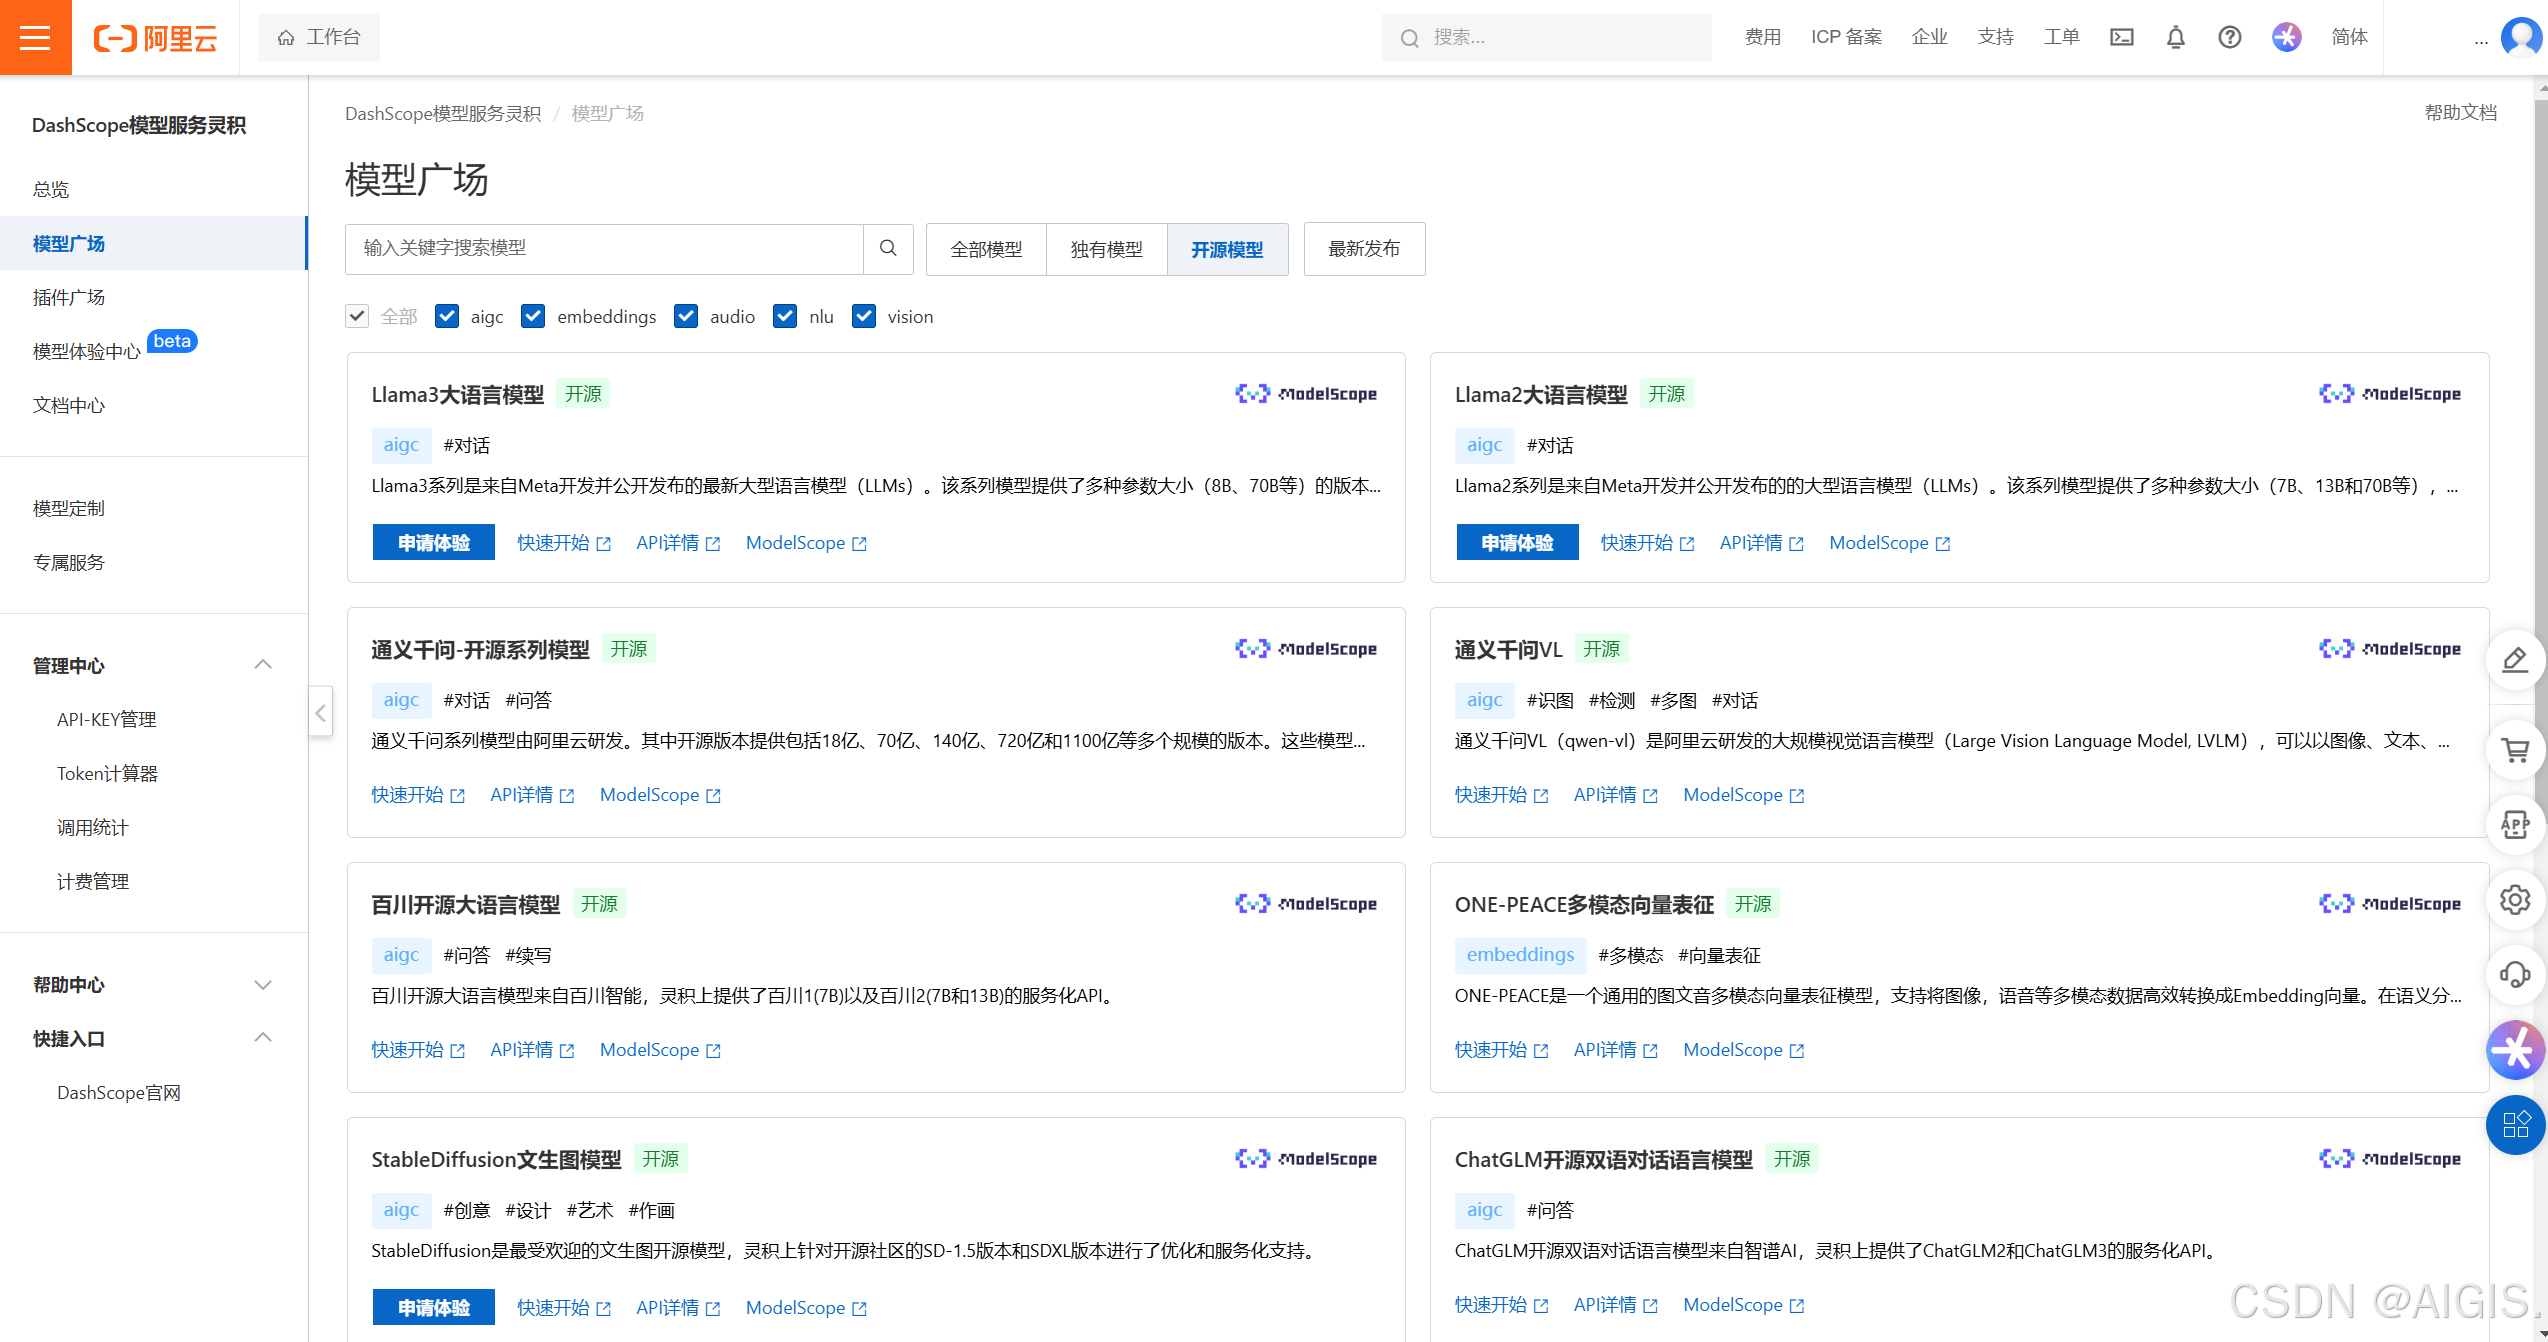Open API详情 link on 通义千问VL card
The image size is (2548, 1342).
pos(1615,795)
